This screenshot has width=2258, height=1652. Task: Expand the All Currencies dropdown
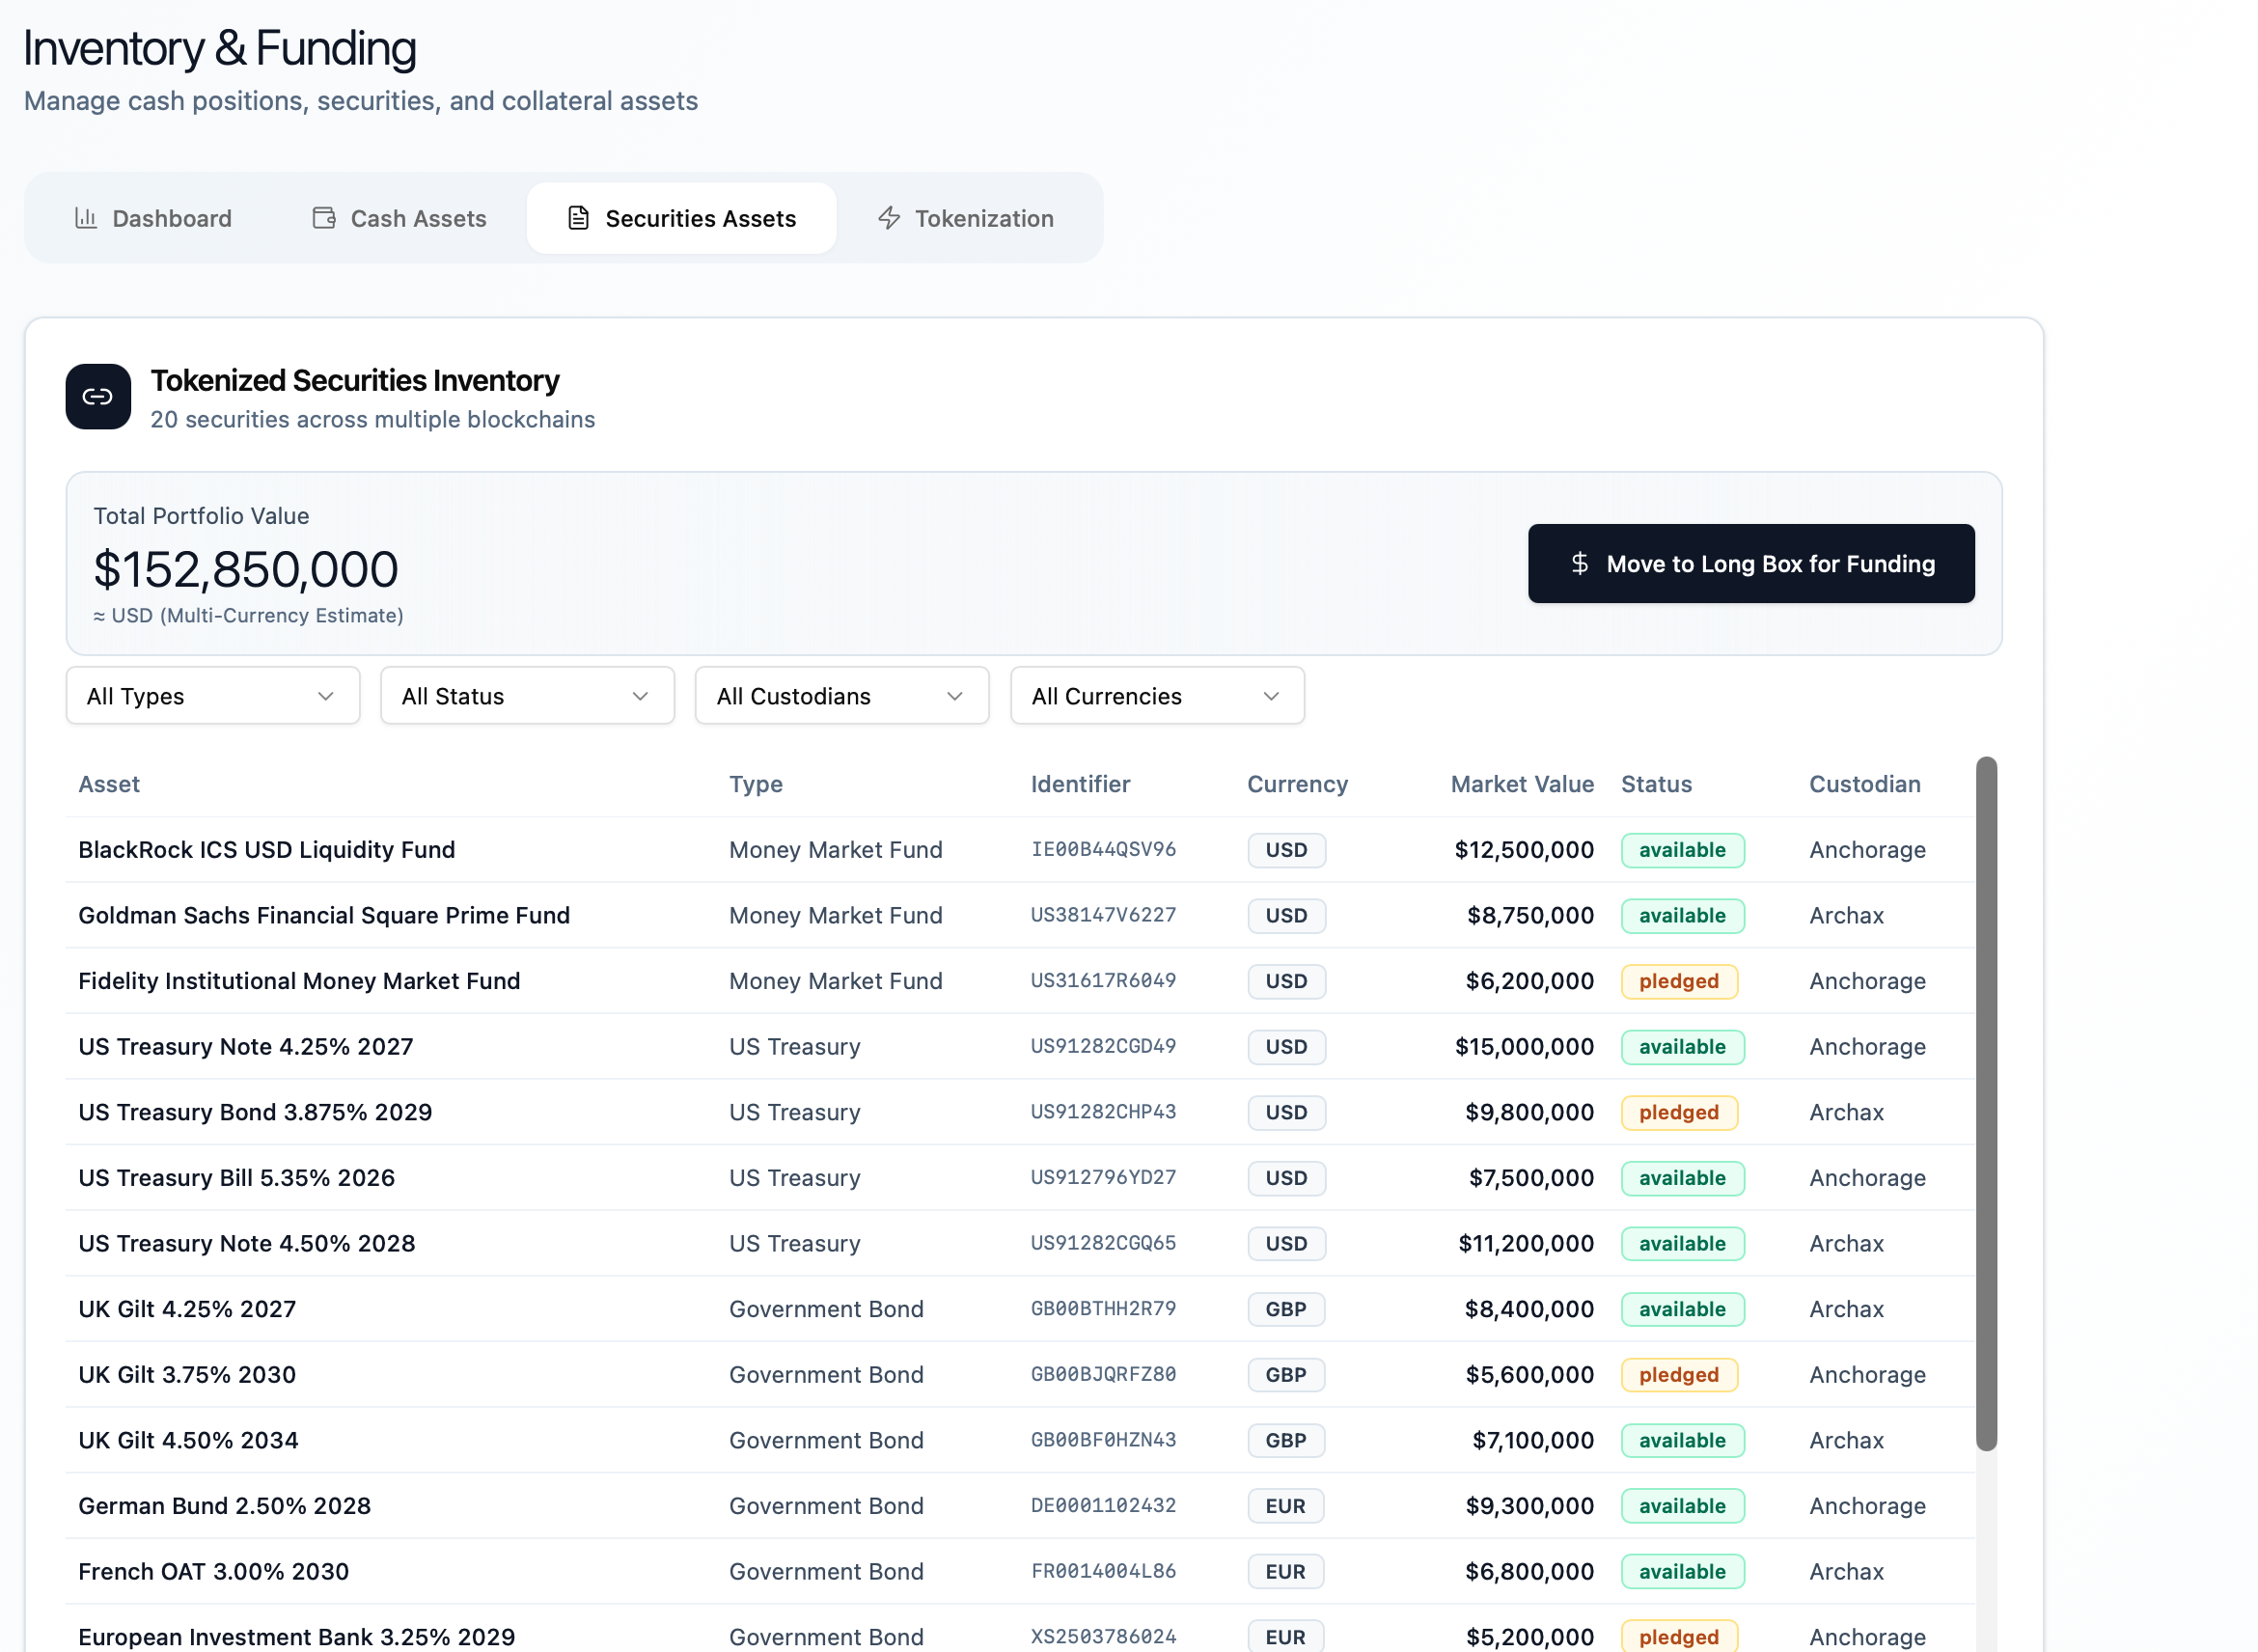(x=1157, y=696)
